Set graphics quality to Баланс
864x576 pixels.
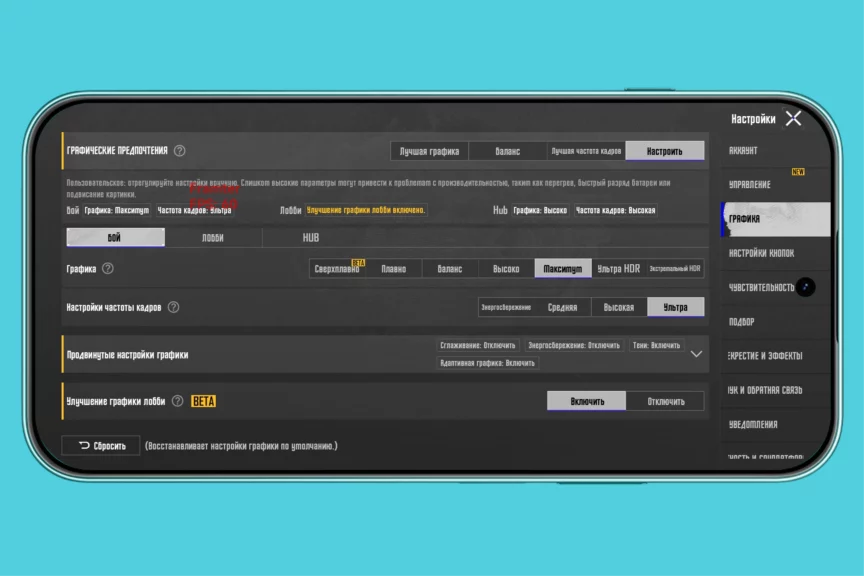450,268
